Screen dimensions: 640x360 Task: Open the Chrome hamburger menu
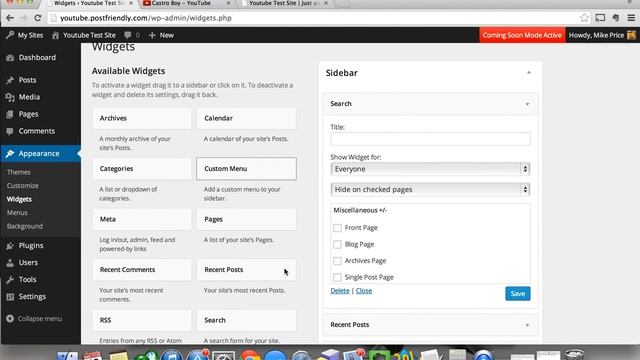(631, 18)
